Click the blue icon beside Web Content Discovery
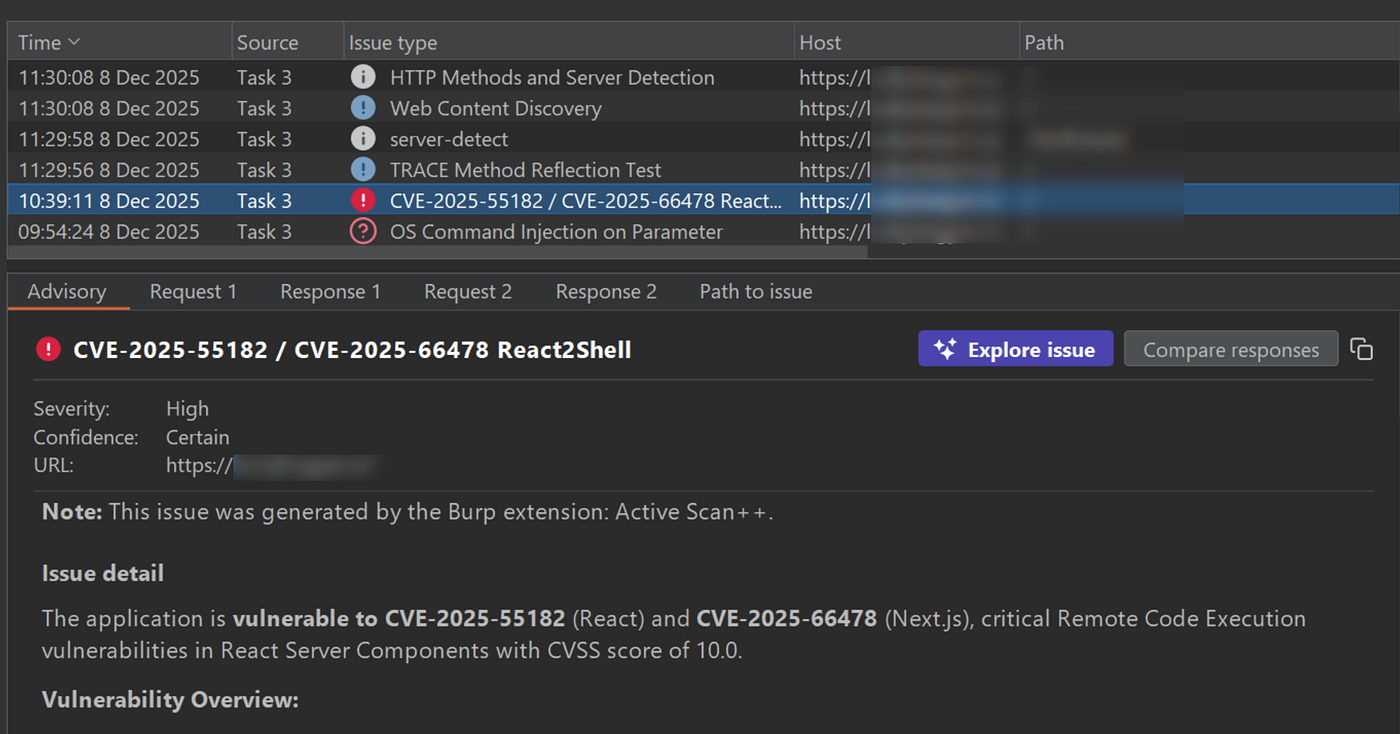The height and width of the screenshot is (734, 1400). click(363, 108)
